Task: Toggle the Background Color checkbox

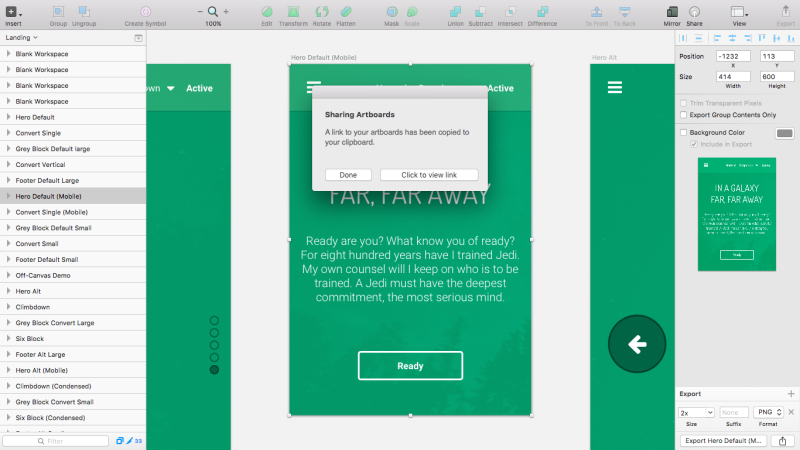Action: tap(683, 132)
